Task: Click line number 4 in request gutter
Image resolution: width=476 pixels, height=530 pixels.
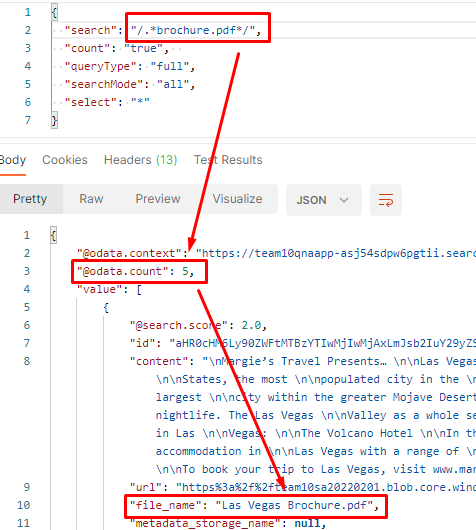Action: click(x=27, y=66)
